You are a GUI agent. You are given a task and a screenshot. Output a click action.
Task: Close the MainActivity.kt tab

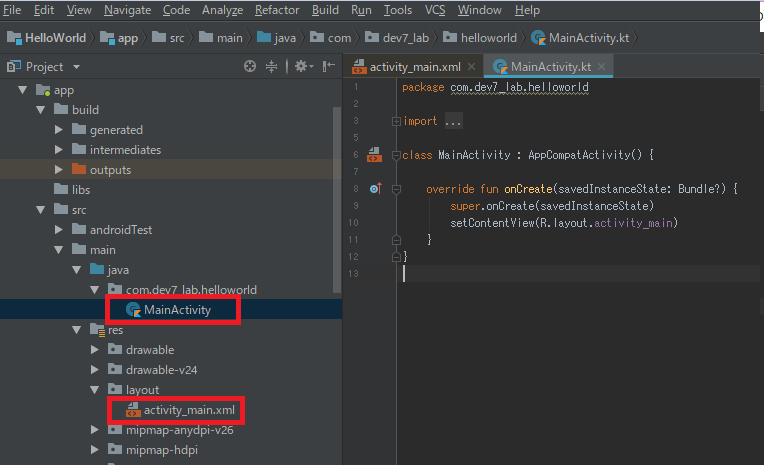pyautogui.click(x=602, y=67)
